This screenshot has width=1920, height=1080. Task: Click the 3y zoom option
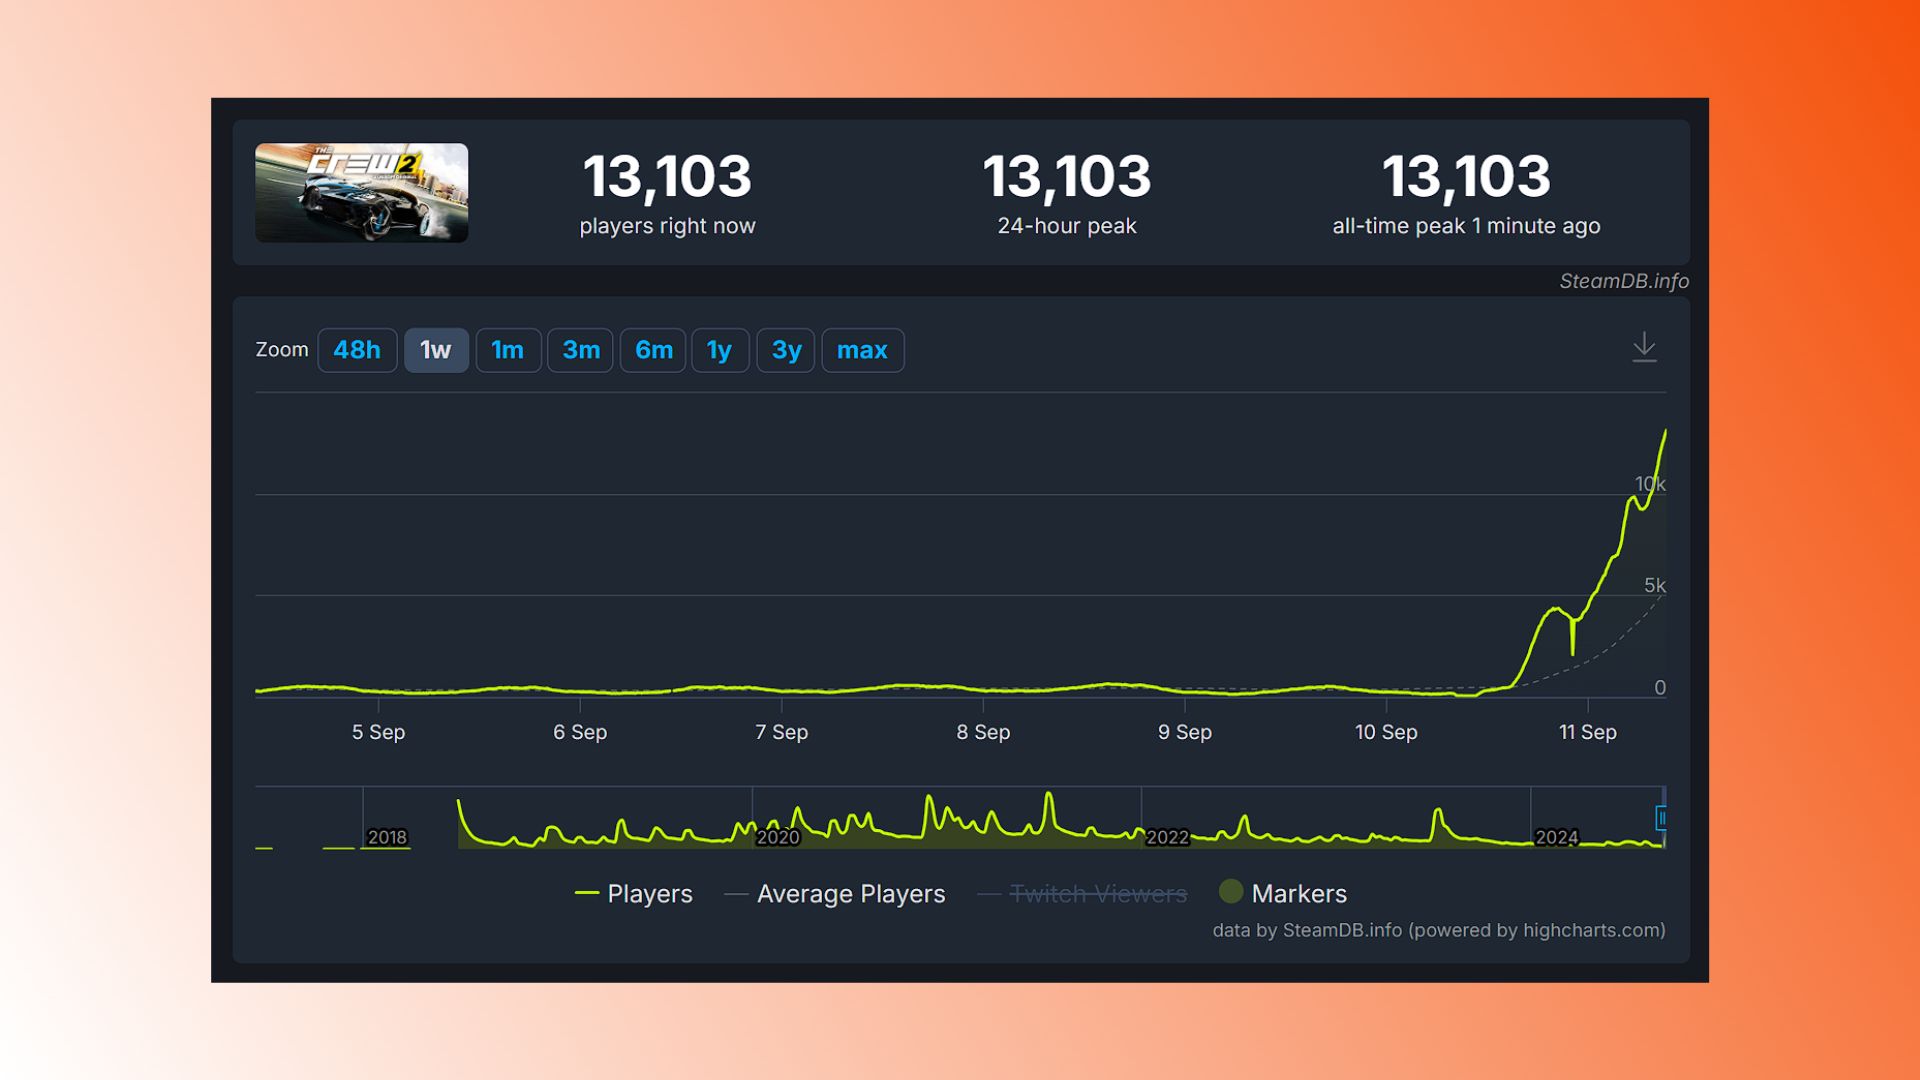[x=785, y=349]
